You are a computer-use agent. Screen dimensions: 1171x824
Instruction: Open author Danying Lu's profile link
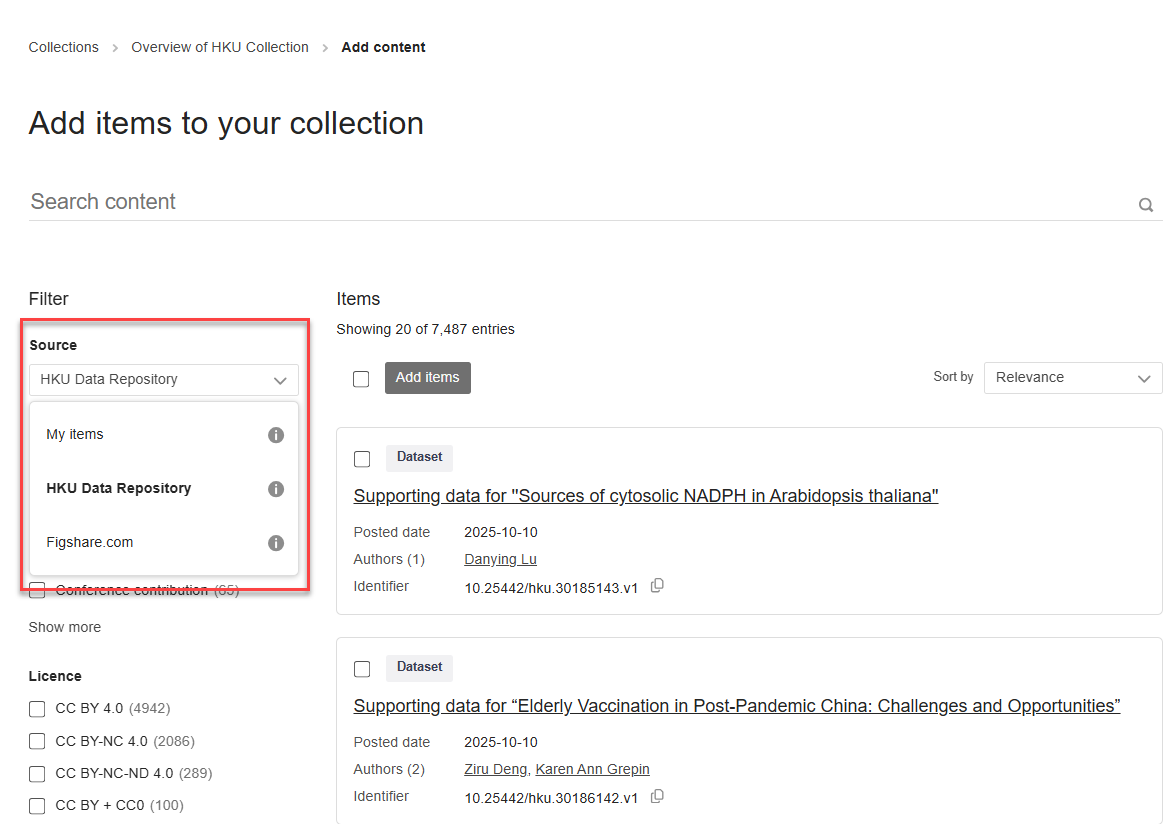(500, 559)
